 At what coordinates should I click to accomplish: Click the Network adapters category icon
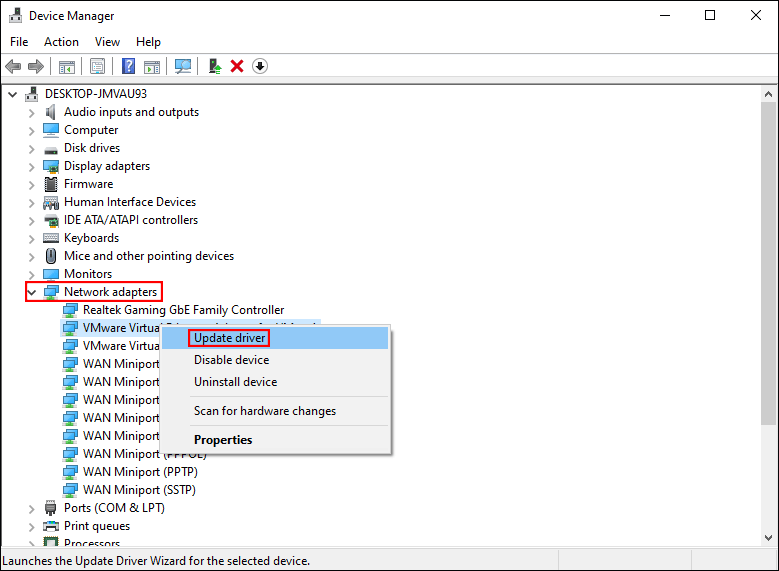(x=51, y=292)
